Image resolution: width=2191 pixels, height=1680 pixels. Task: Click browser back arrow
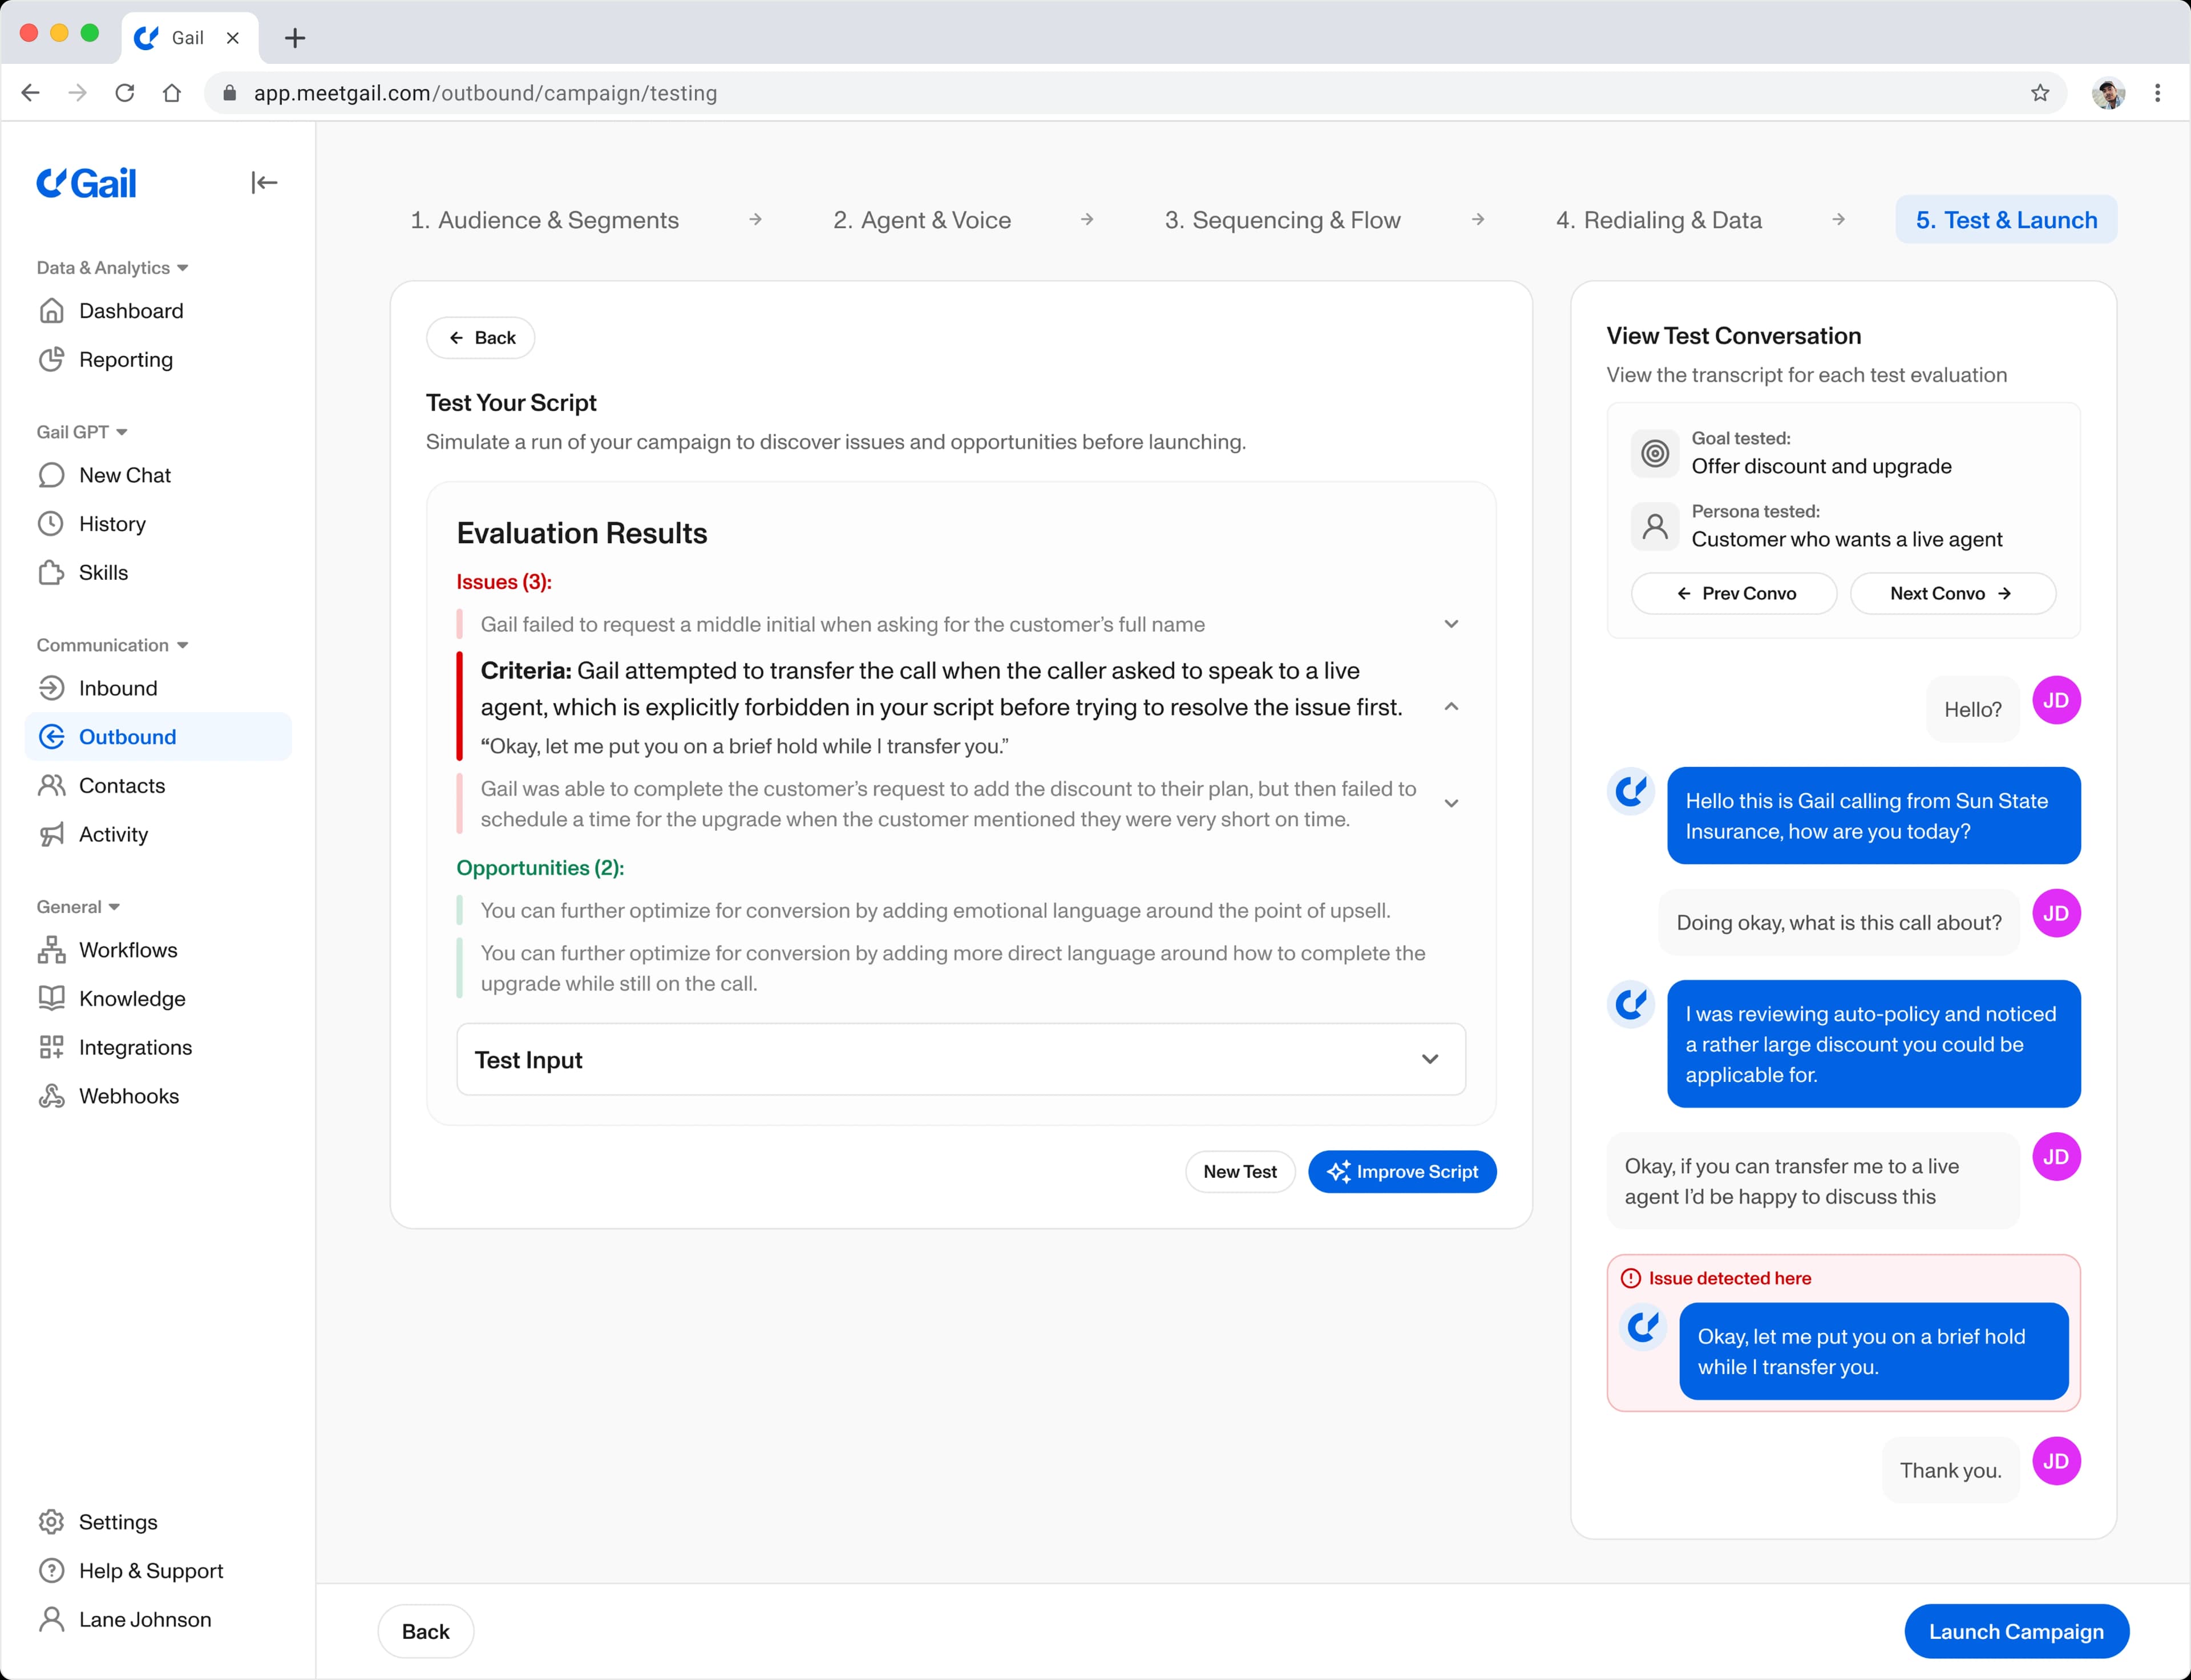(31, 93)
